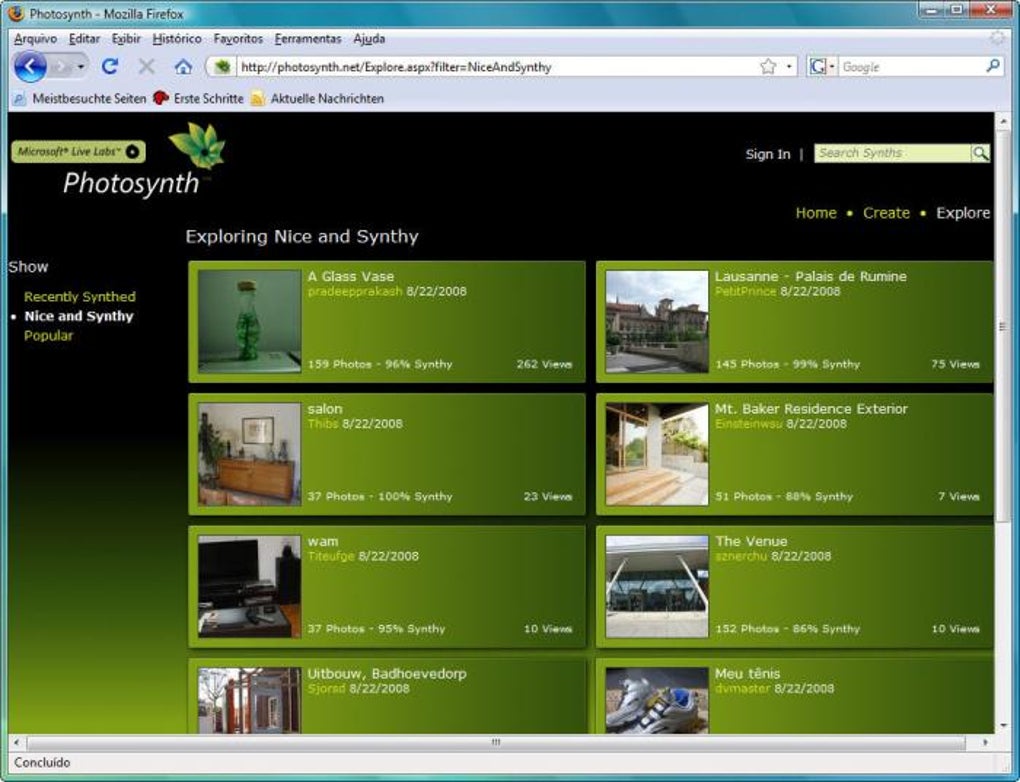Open user Thibs' profile
Image resolution: width=1020 pixels, height=782 pixels.
(x=323, y=424)
